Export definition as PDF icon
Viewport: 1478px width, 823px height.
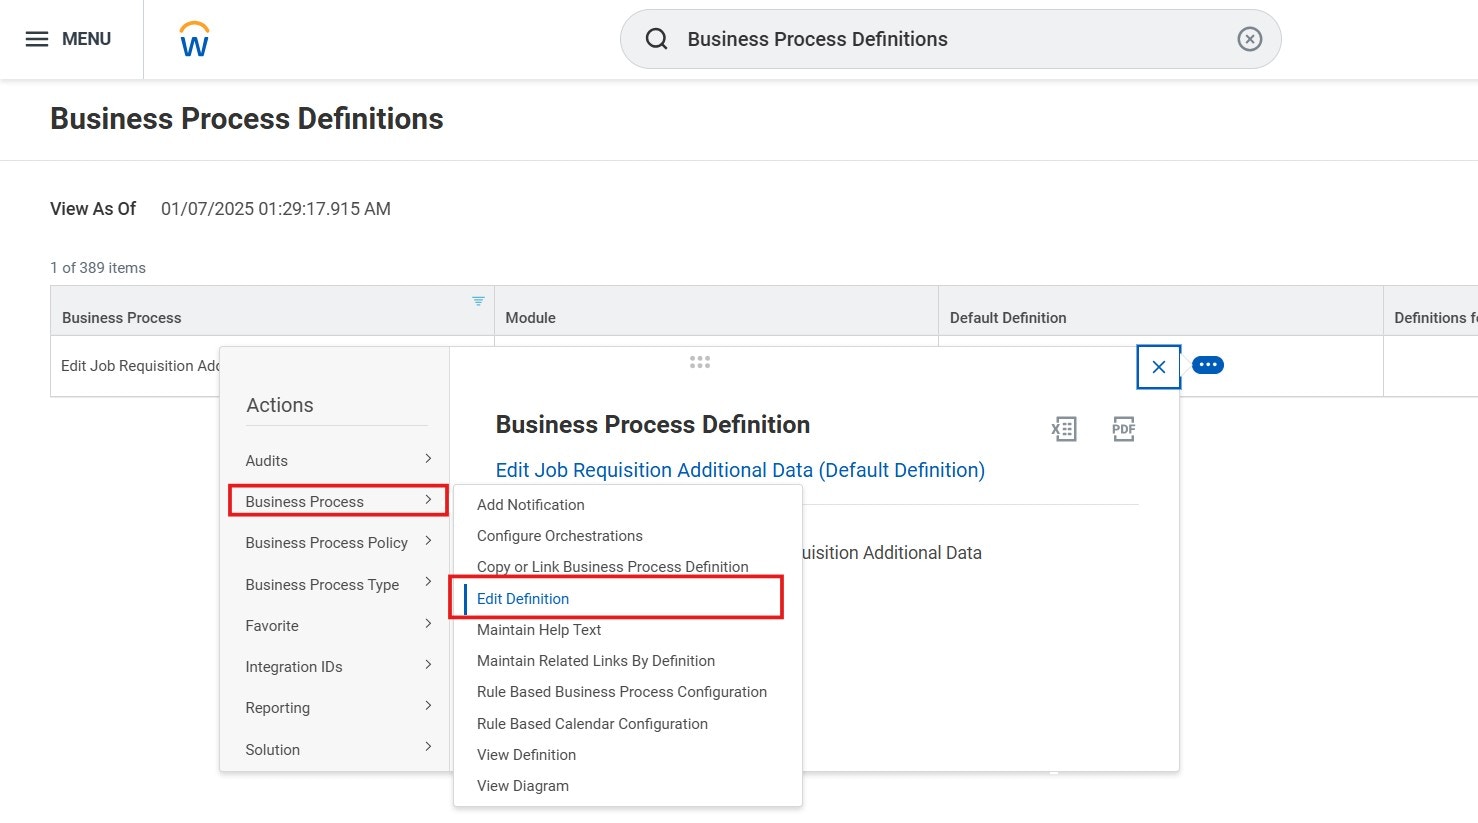1123,429
